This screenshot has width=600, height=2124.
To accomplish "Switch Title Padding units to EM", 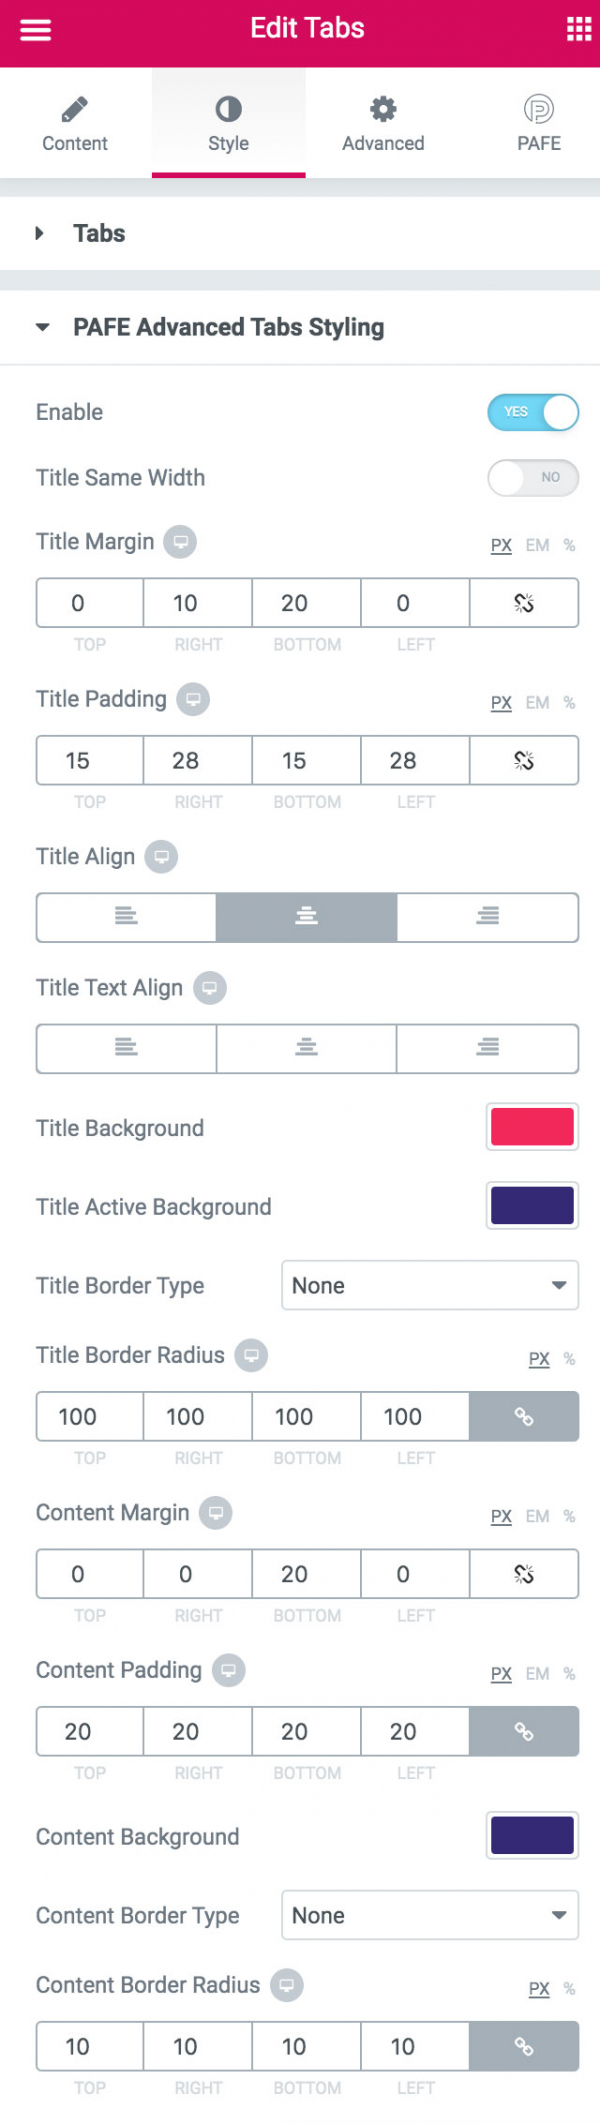I will pos(537,703).
